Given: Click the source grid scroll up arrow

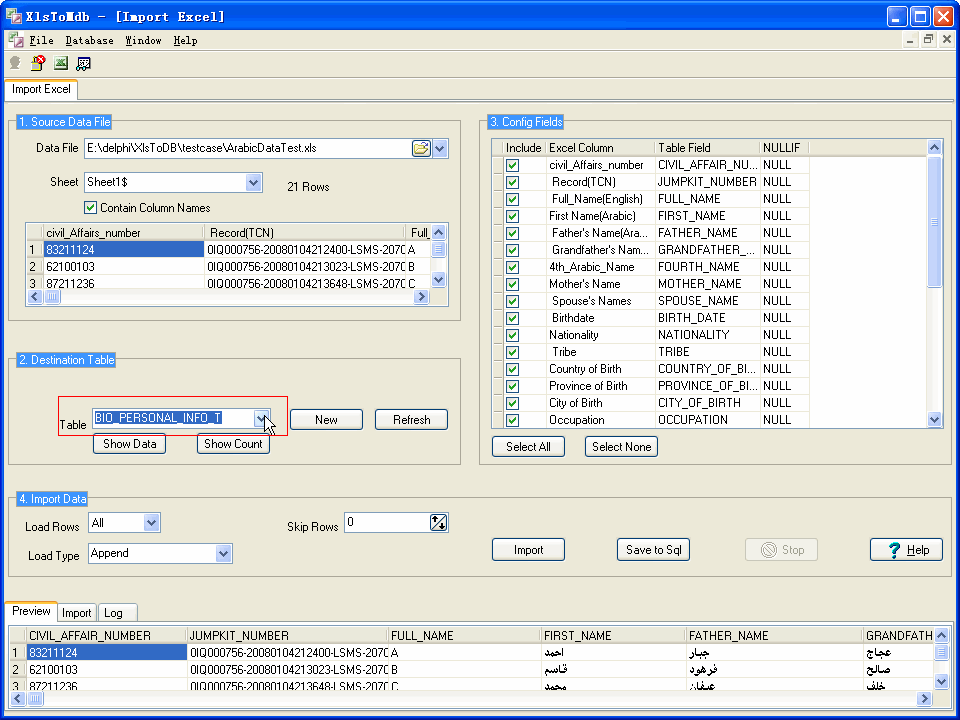Looking at the screenshot, I should click(x=438, y=232).
